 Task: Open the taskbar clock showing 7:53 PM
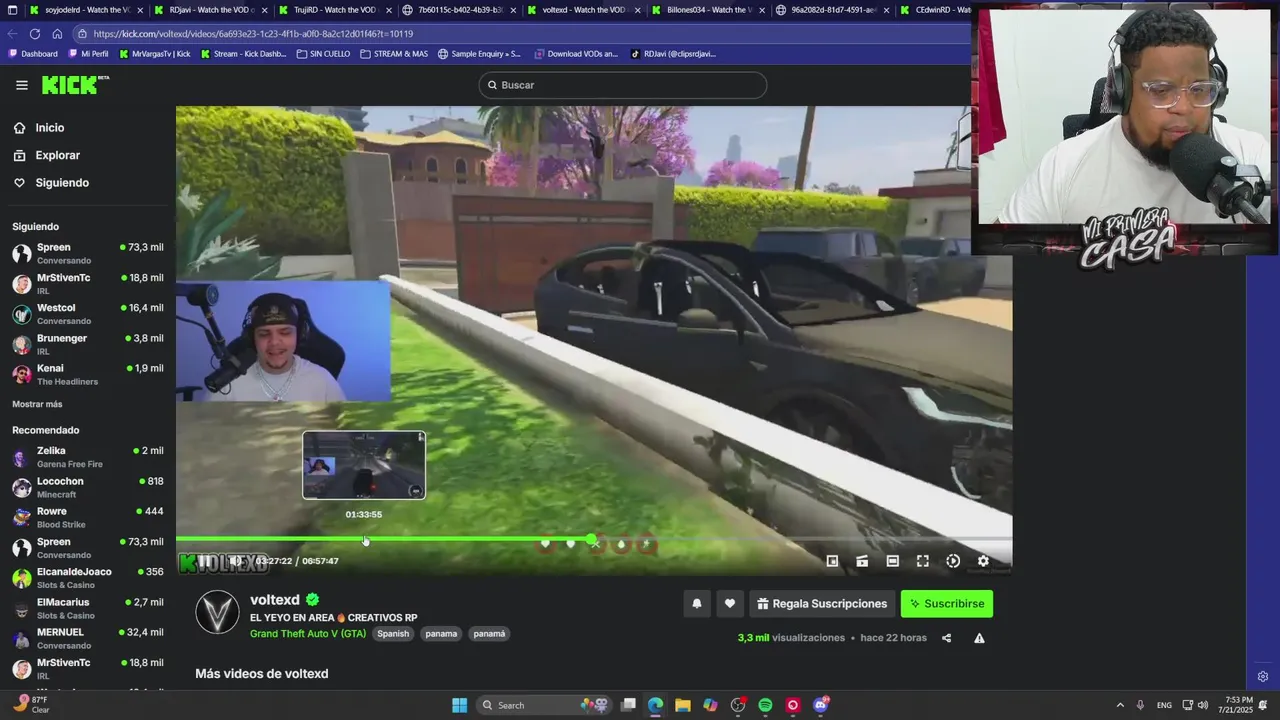point(1236,705)
